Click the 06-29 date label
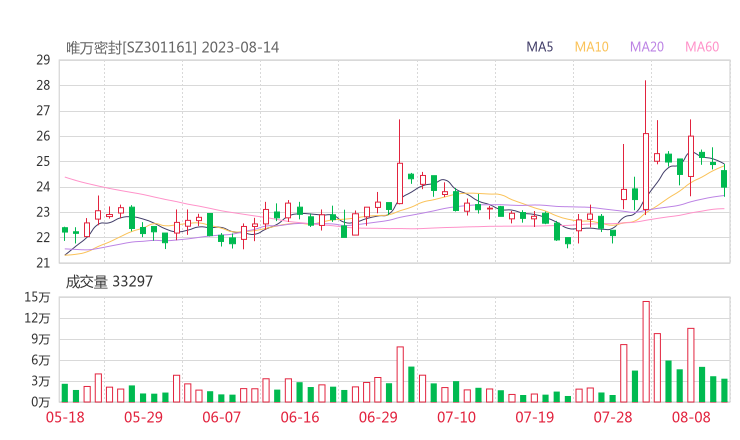Image resolution: width=740 pixels, height=440 pixels. coord(378,417)
